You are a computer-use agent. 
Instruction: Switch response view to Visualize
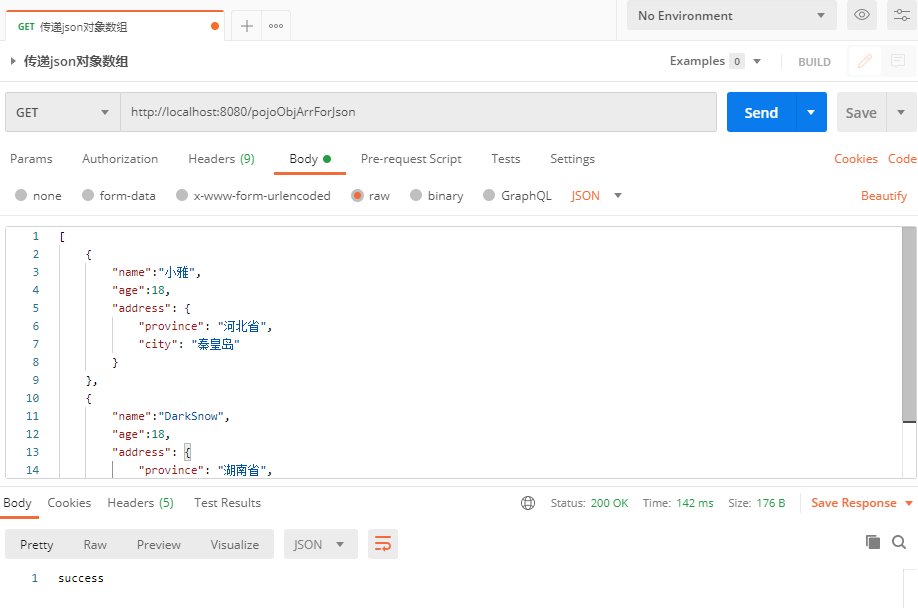[x=235, y=545]
